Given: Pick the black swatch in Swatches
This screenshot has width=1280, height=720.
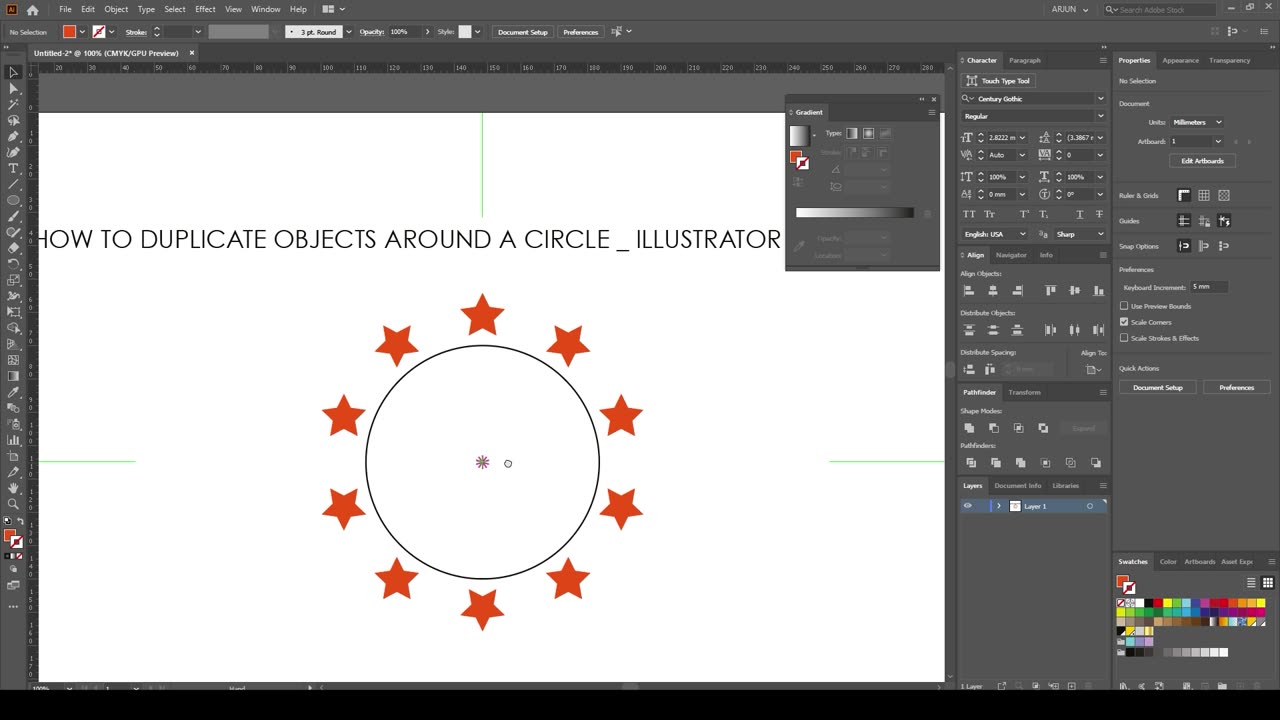Looking at the screenshot, I should pyautogui.click(x=1148, y=603).
